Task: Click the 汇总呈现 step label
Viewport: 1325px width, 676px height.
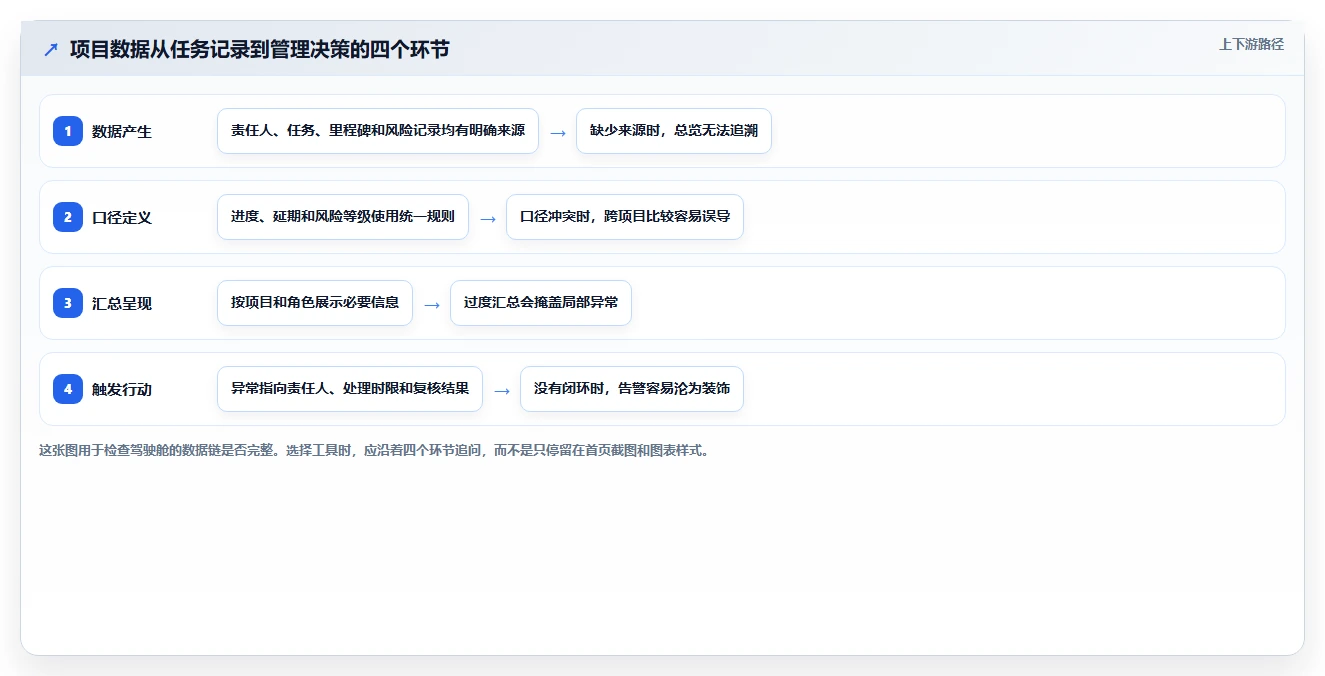Action: [122, 303]
